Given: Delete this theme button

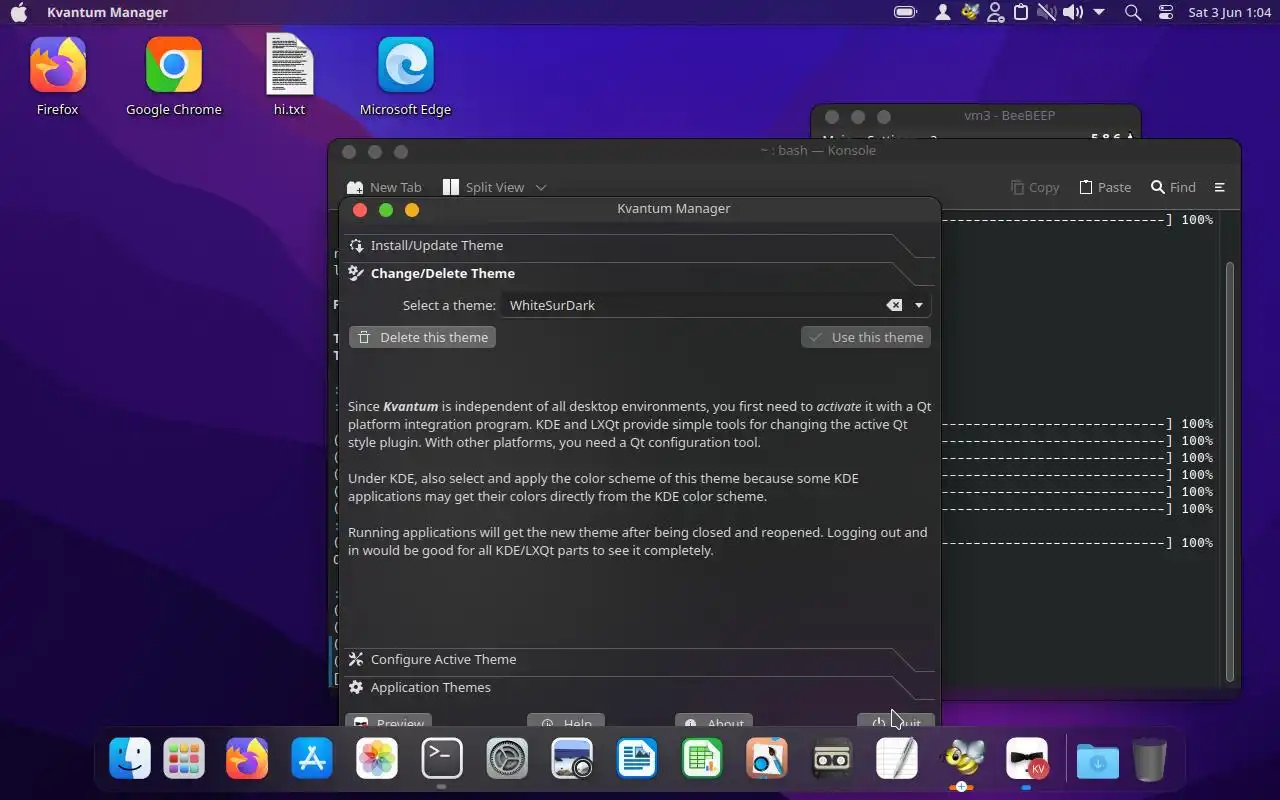Looking at the screenshot, I should pyautogui.click(x=422, y=337).
